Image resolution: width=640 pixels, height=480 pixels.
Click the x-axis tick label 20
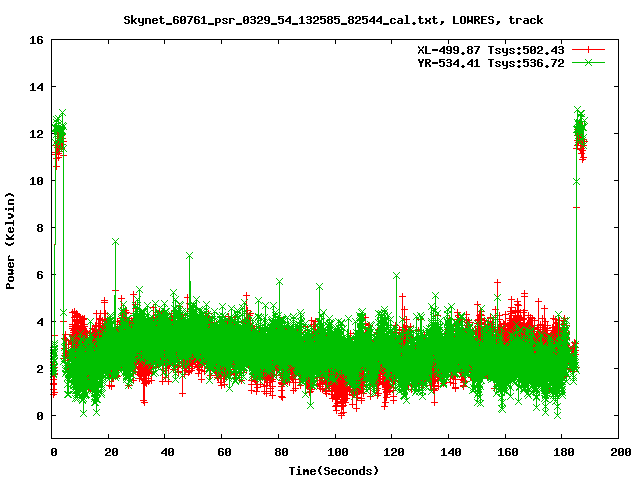tap(111, 452)
